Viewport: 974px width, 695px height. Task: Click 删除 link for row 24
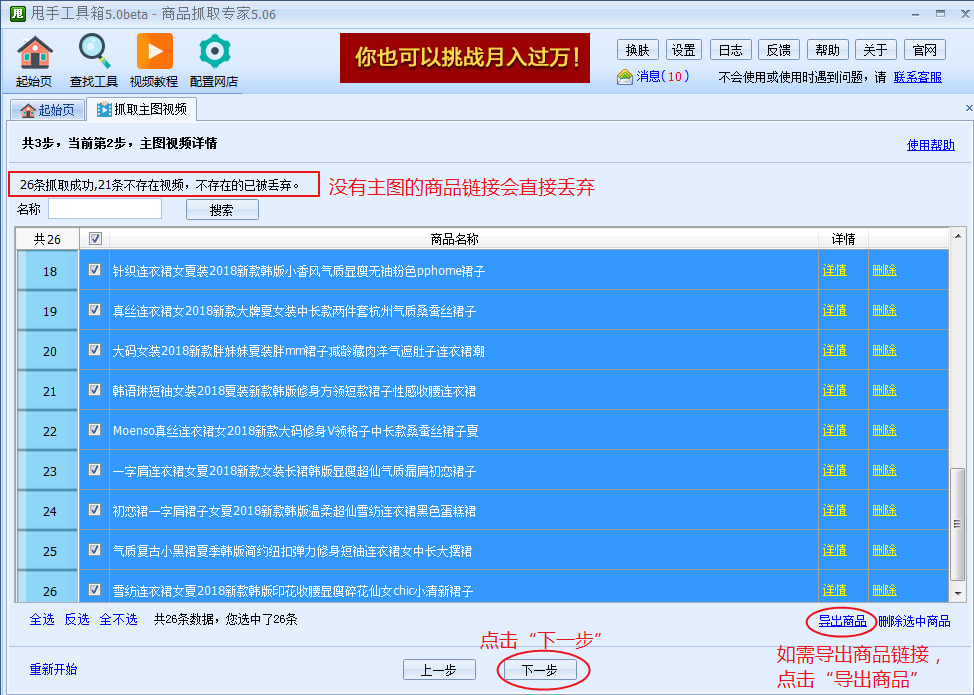point(884,510)
